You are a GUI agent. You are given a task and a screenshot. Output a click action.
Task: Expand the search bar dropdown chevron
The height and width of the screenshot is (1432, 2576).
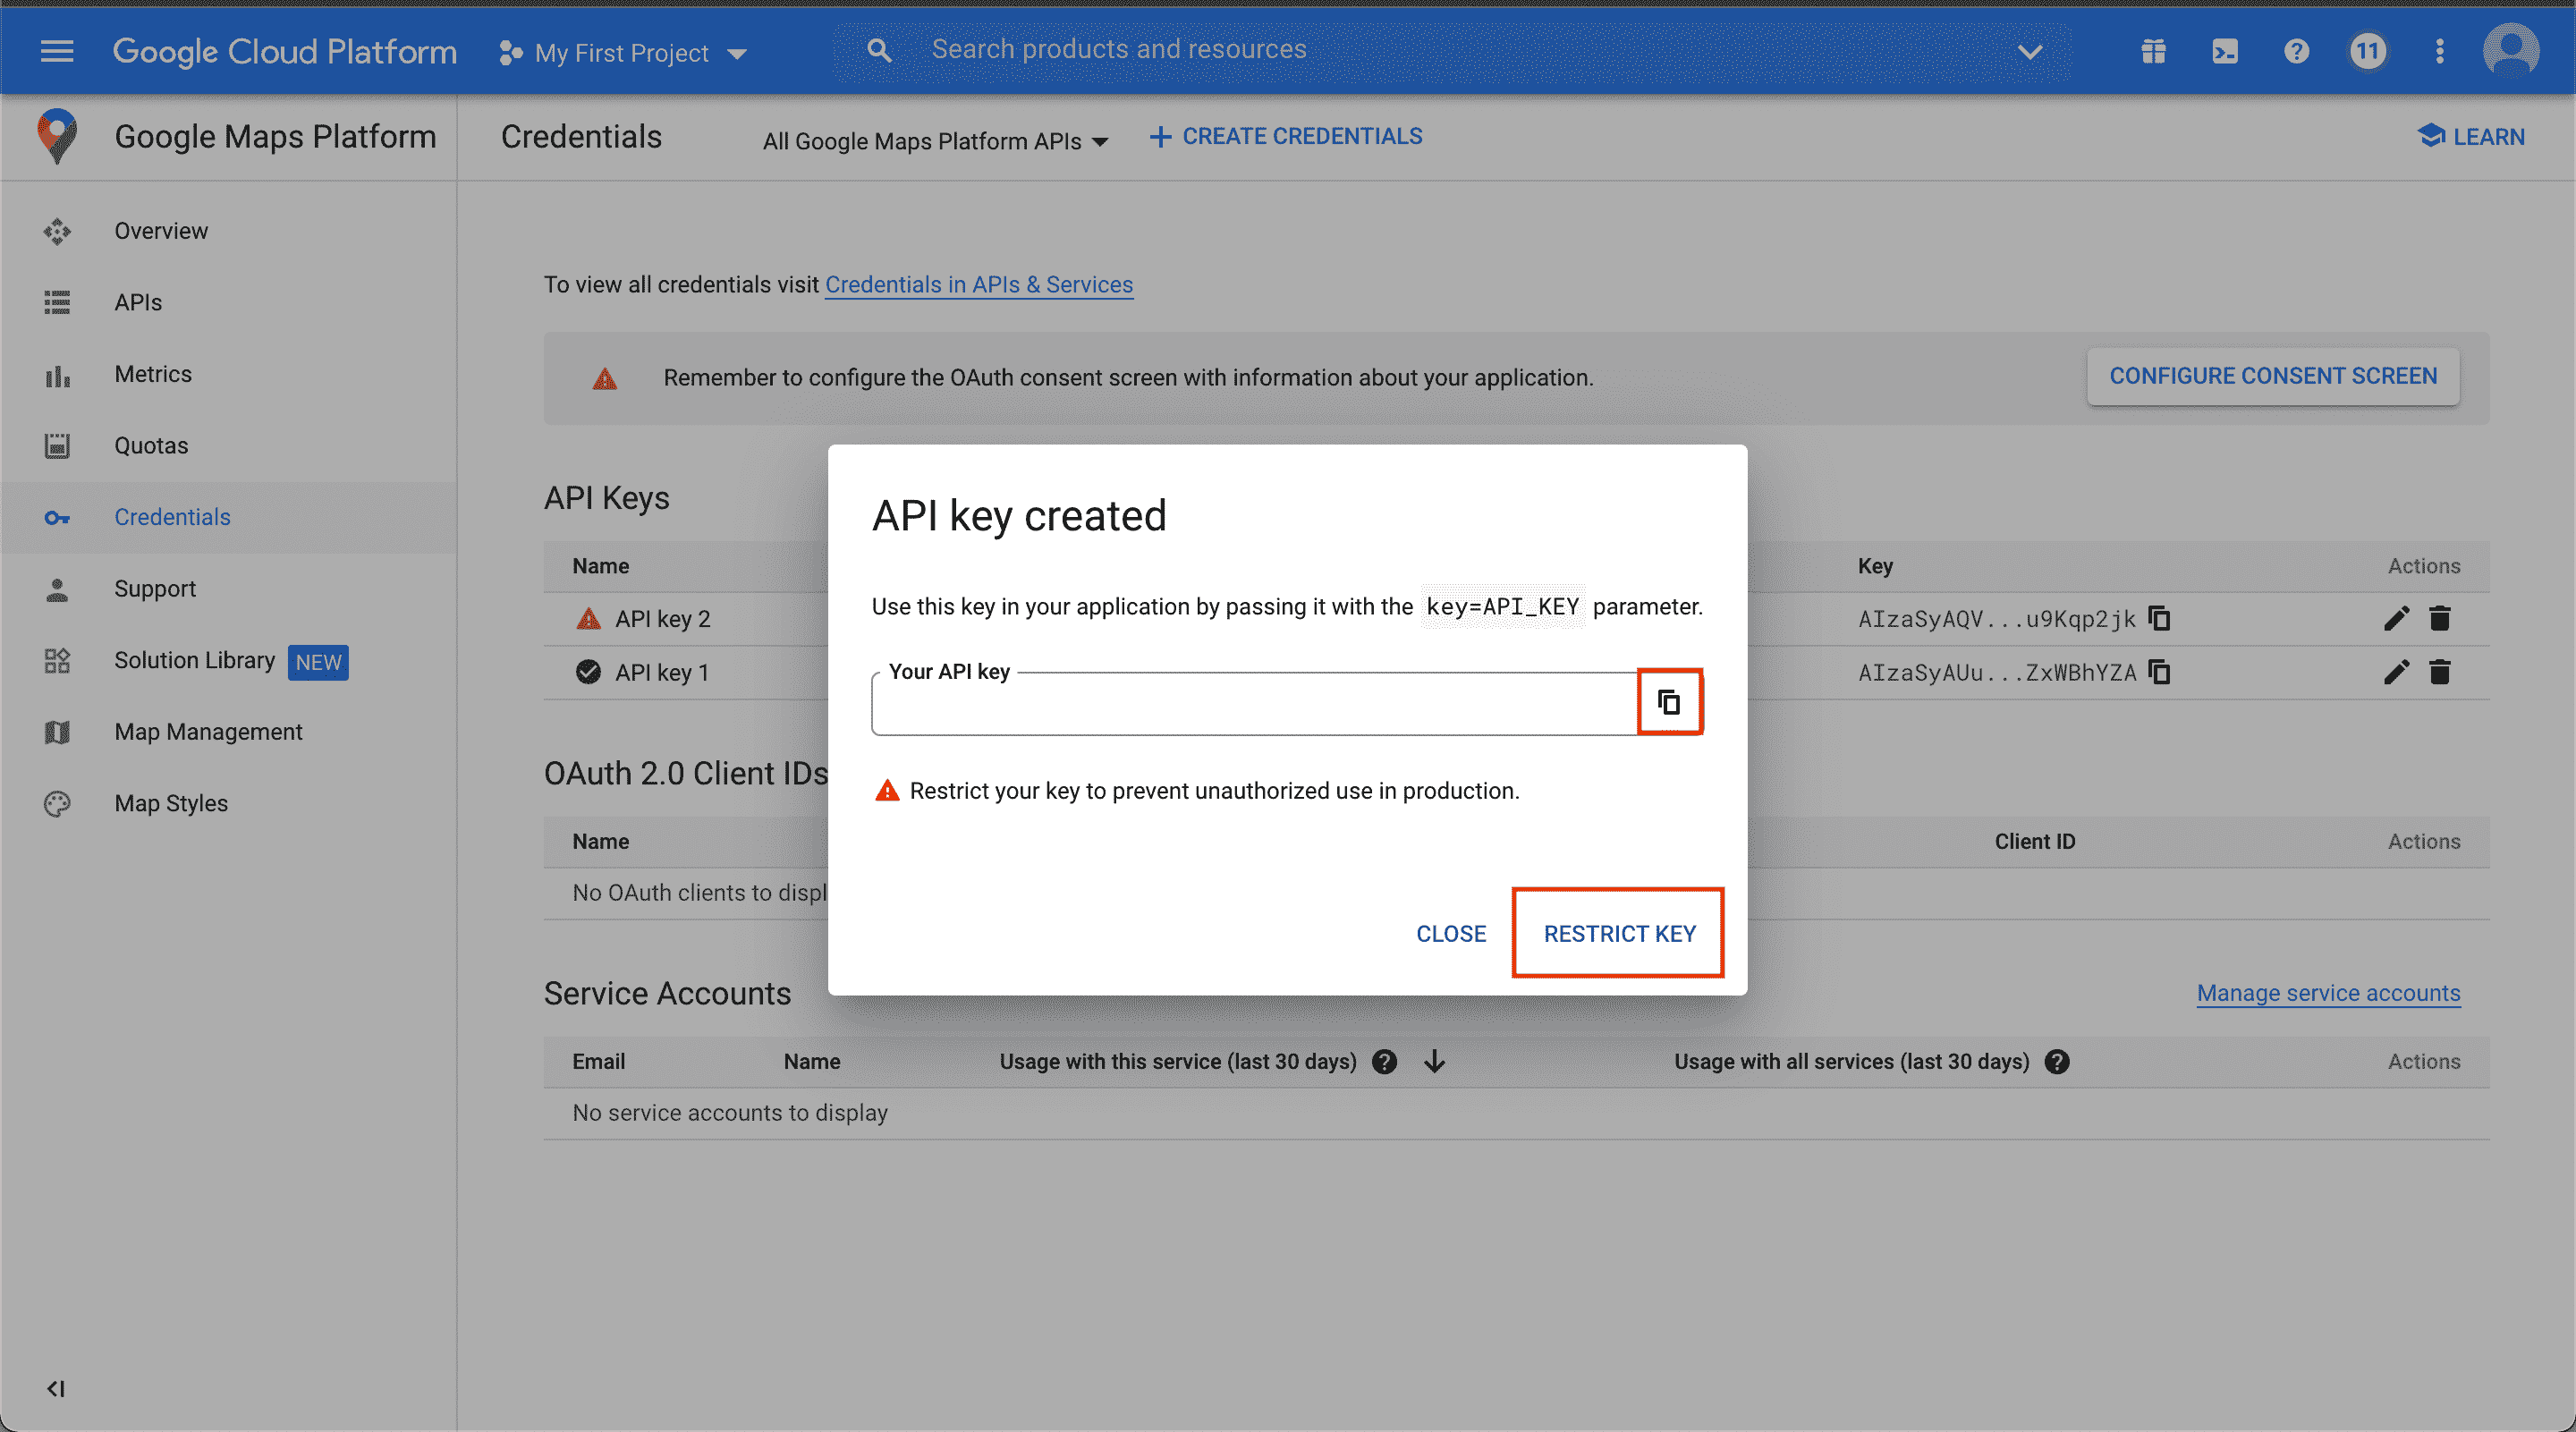2030,51
